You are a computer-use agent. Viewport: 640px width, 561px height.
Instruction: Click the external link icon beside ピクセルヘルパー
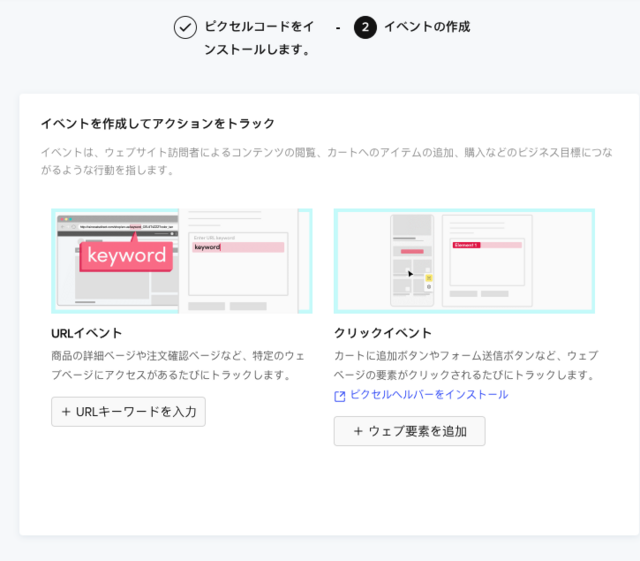tap(340, 396)
